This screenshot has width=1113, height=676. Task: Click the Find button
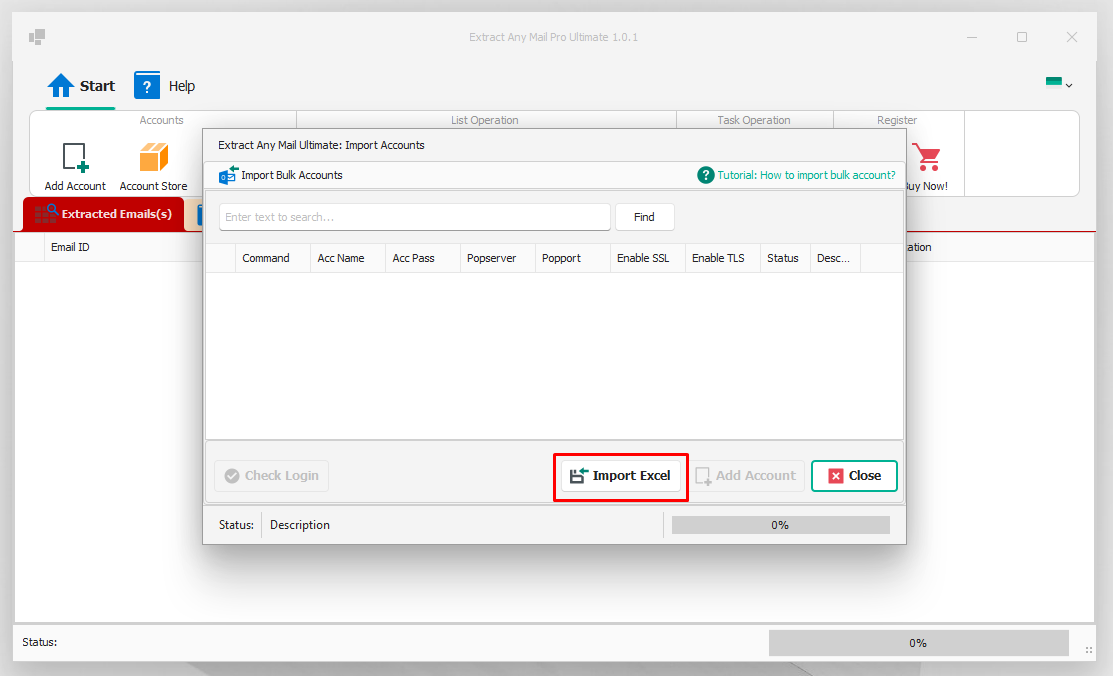645,217
